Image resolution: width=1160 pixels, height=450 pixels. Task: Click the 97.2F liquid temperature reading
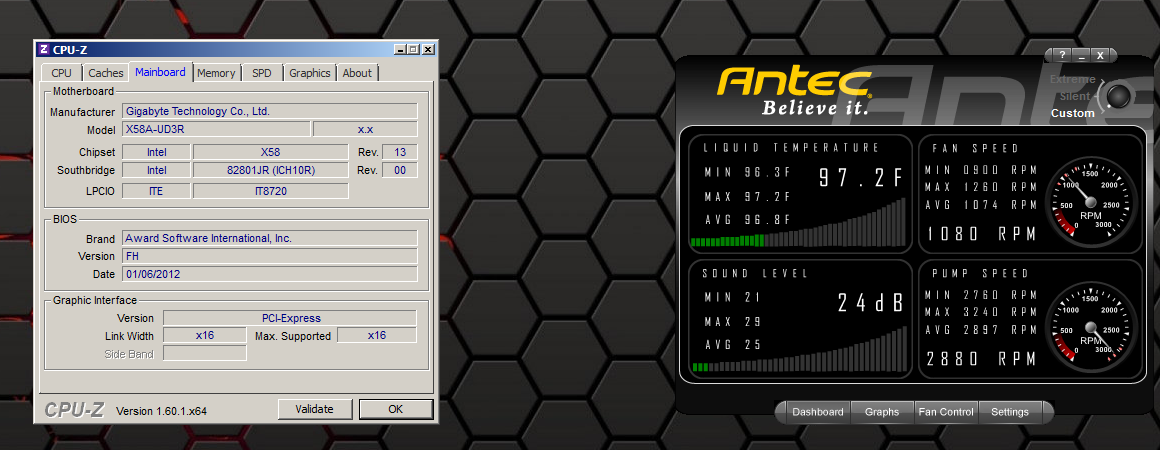861,178
